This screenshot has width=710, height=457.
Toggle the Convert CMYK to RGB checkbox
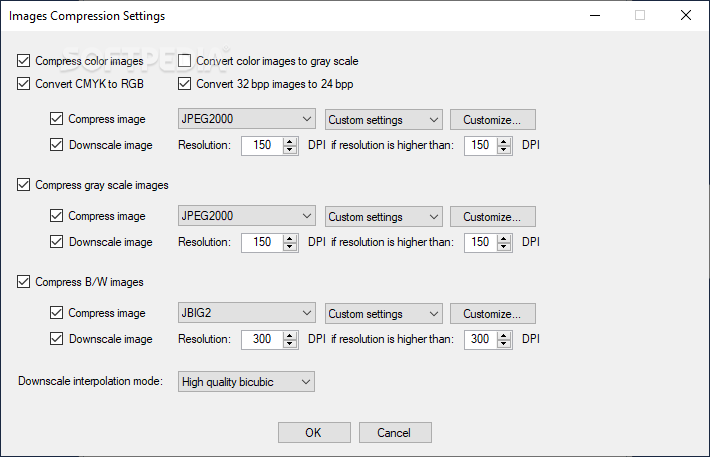24,84
